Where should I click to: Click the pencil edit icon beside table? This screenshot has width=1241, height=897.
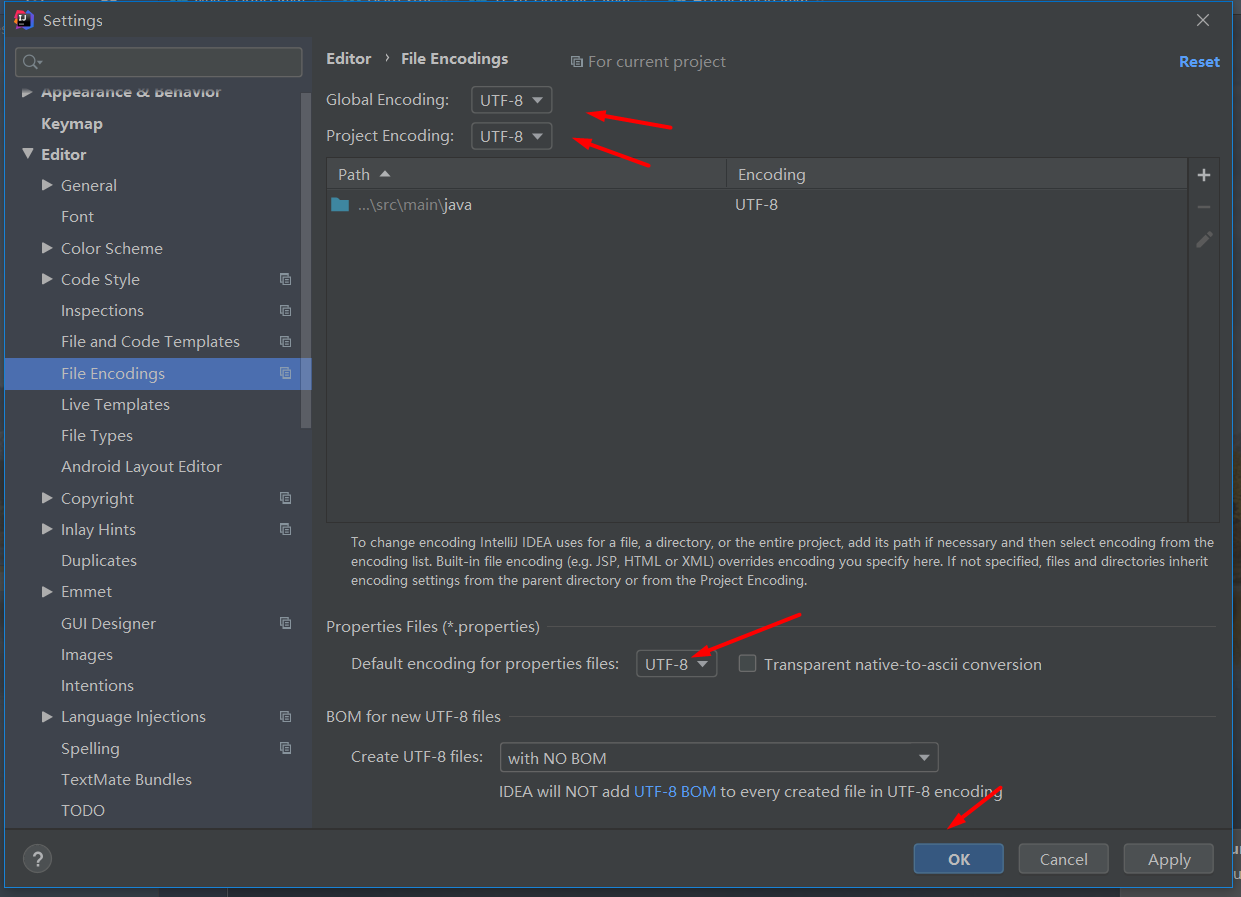tap(1204, 240)
